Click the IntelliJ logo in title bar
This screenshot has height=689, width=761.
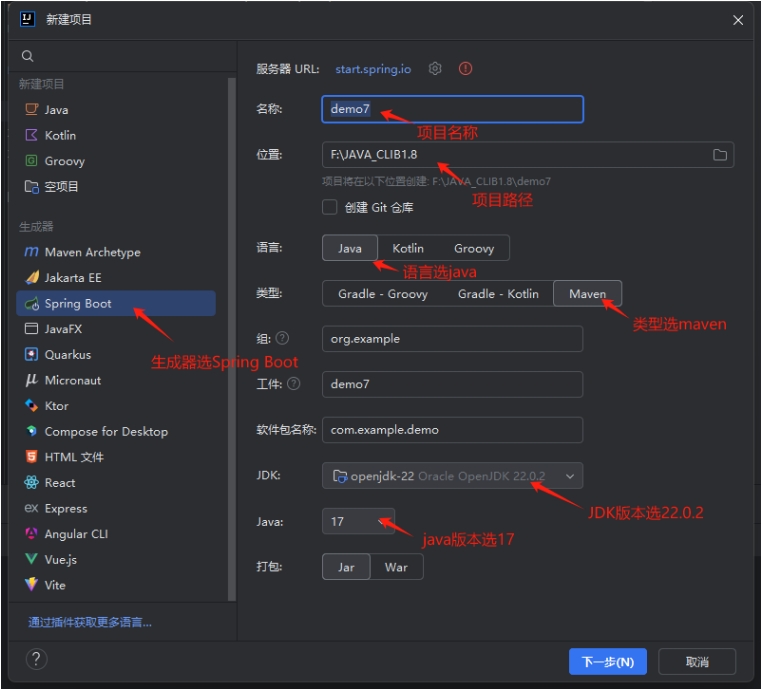tap(27, 19)
